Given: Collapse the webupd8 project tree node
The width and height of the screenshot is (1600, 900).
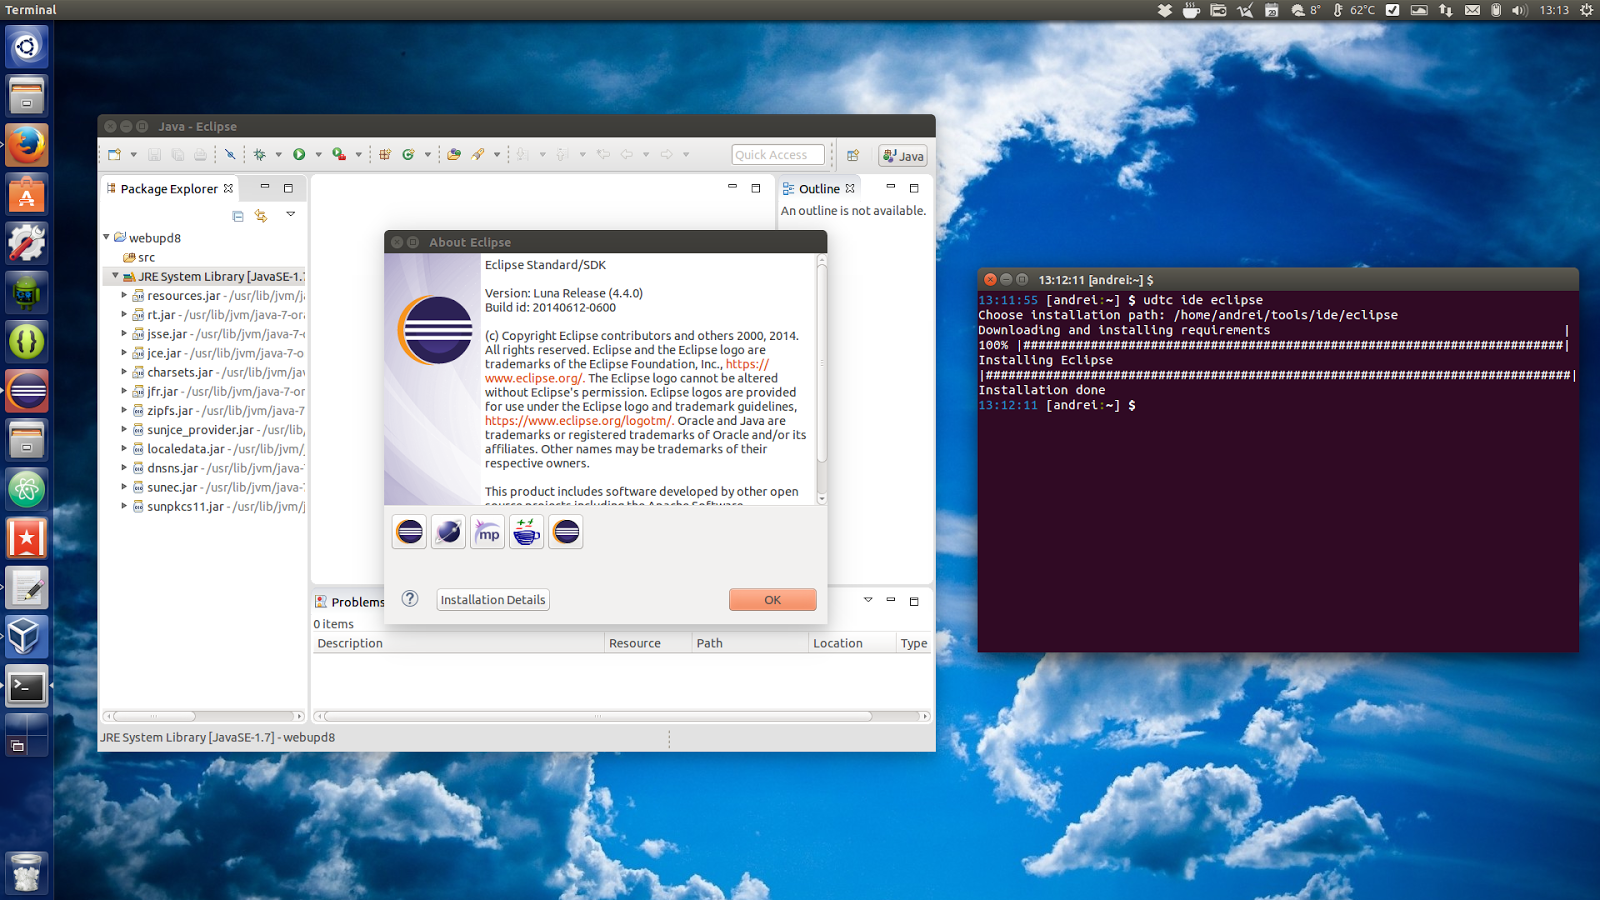Looking at the screenshot, I should pos(107,237).
